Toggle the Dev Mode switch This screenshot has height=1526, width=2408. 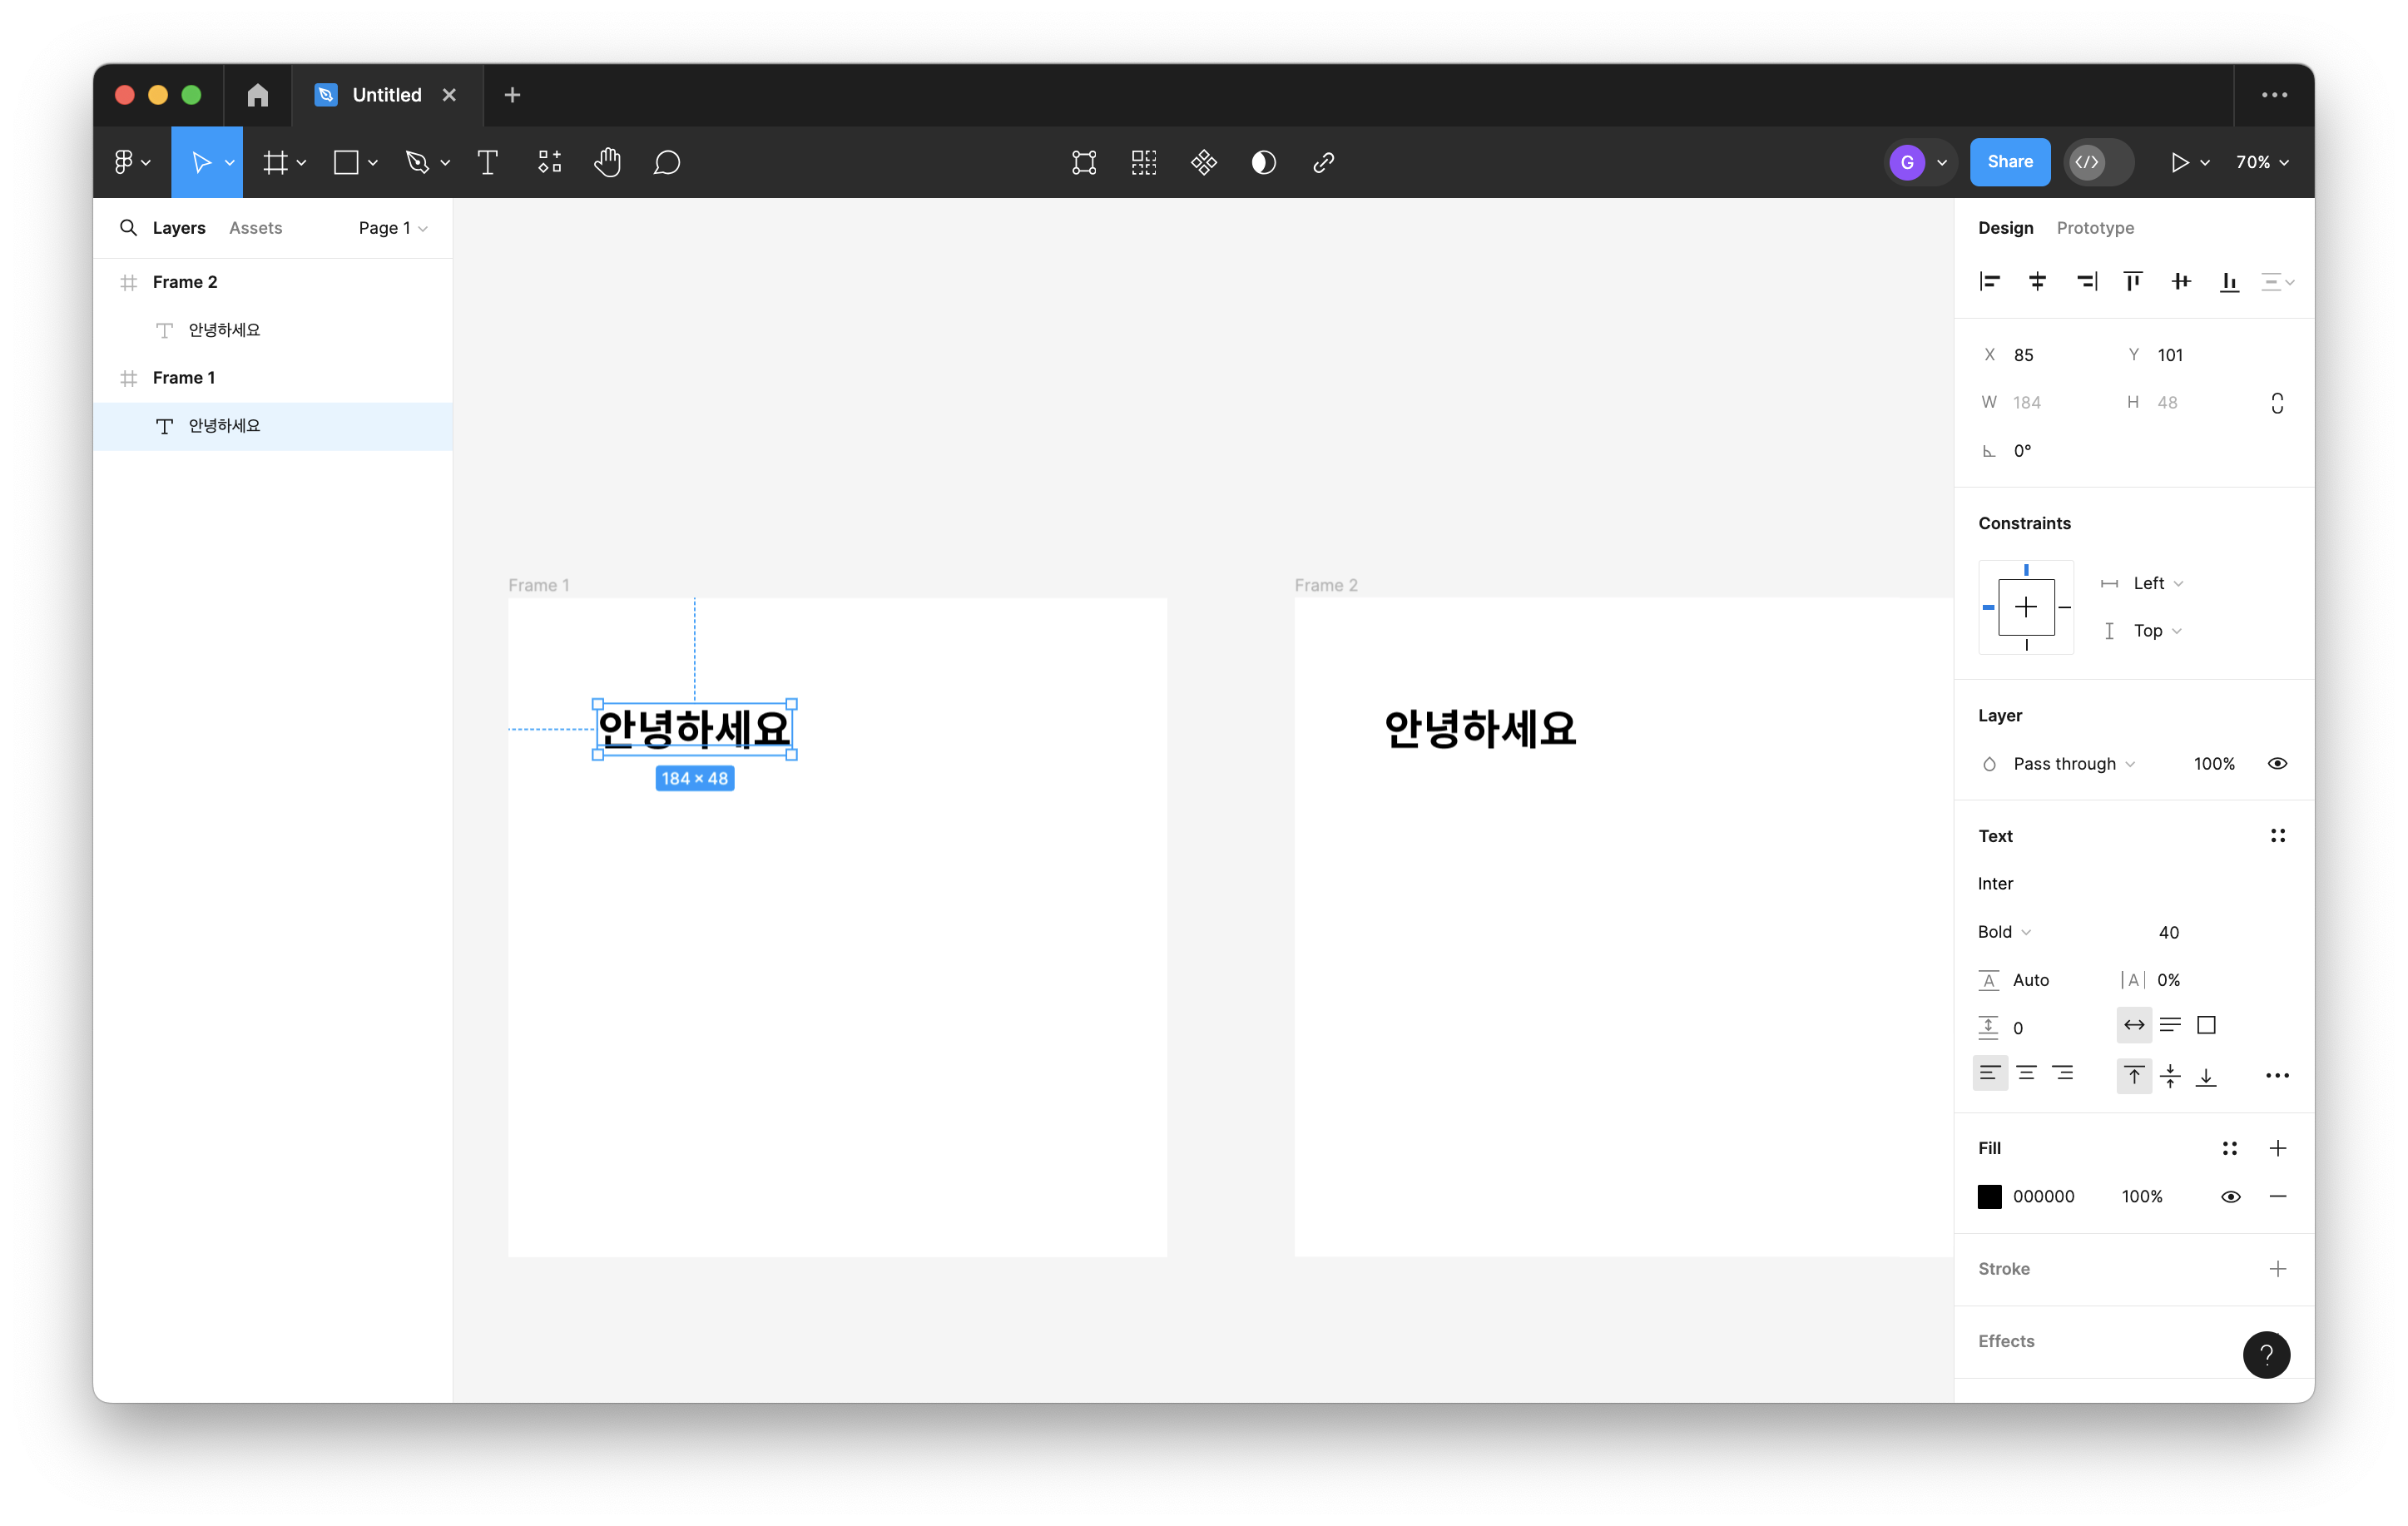click(2099, 162)
